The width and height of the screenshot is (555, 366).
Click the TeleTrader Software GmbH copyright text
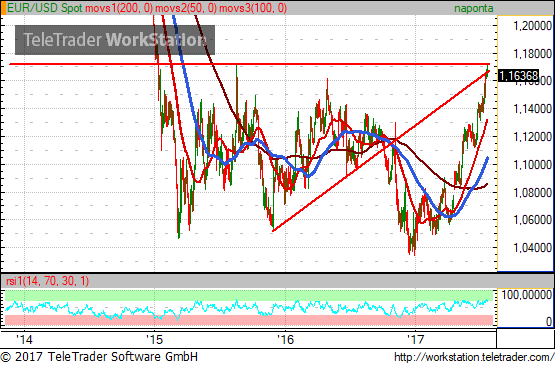99,356
